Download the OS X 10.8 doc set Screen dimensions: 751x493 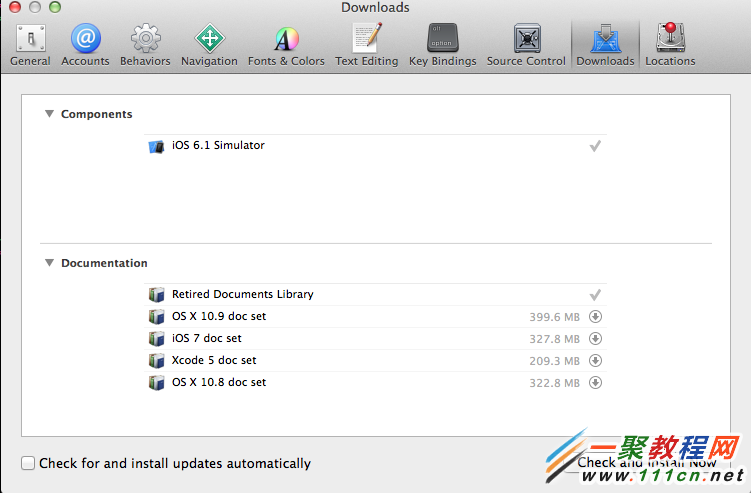click(x=595, y=383)
